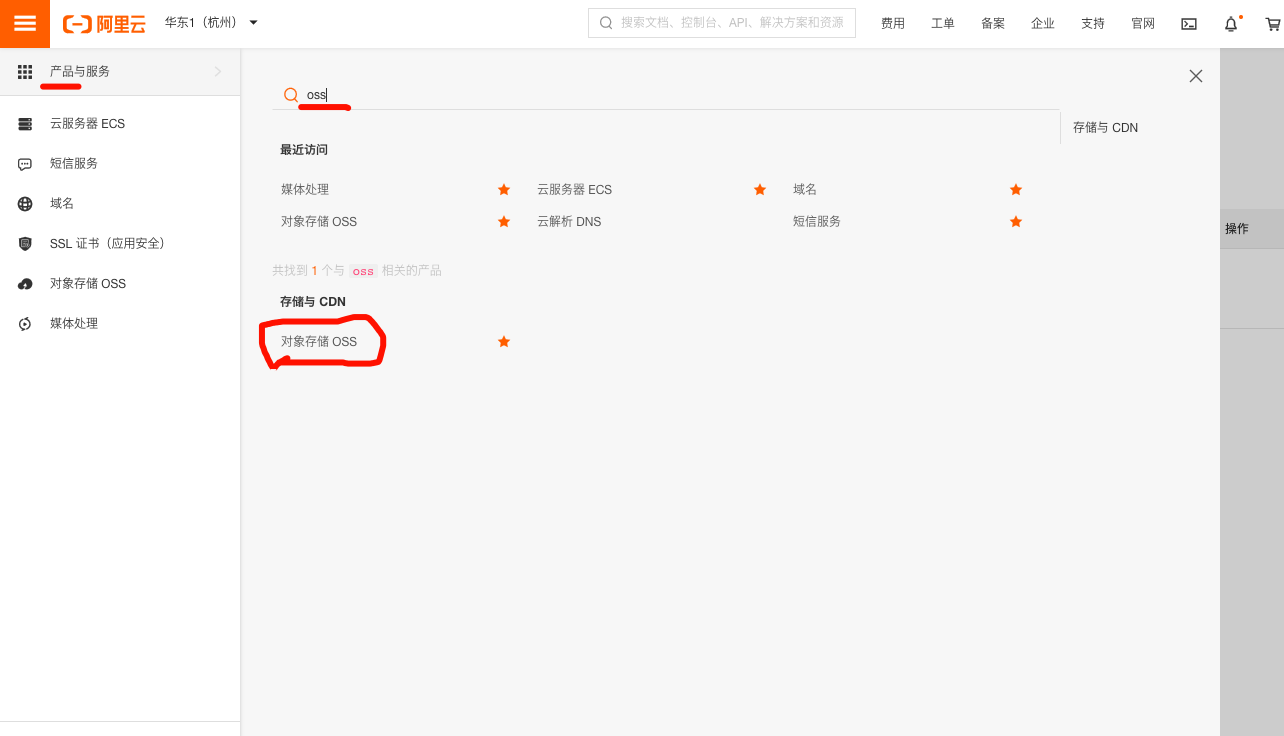Open 域名 under 最近访问
Screen dimensions: 1284x736
805,190
